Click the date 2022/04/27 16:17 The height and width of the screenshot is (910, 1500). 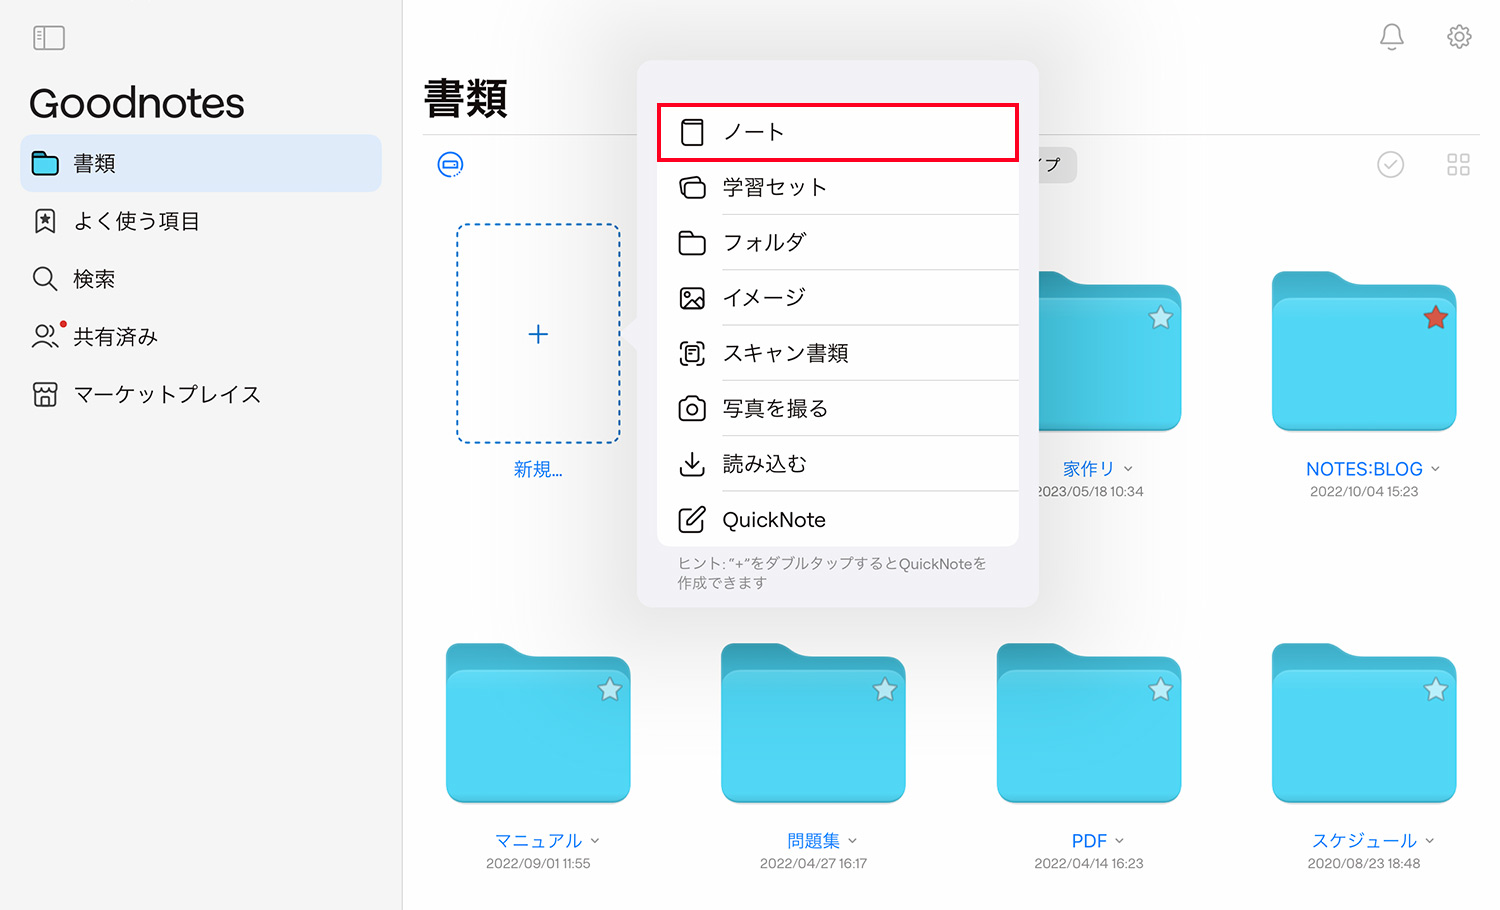pos(813,864)
